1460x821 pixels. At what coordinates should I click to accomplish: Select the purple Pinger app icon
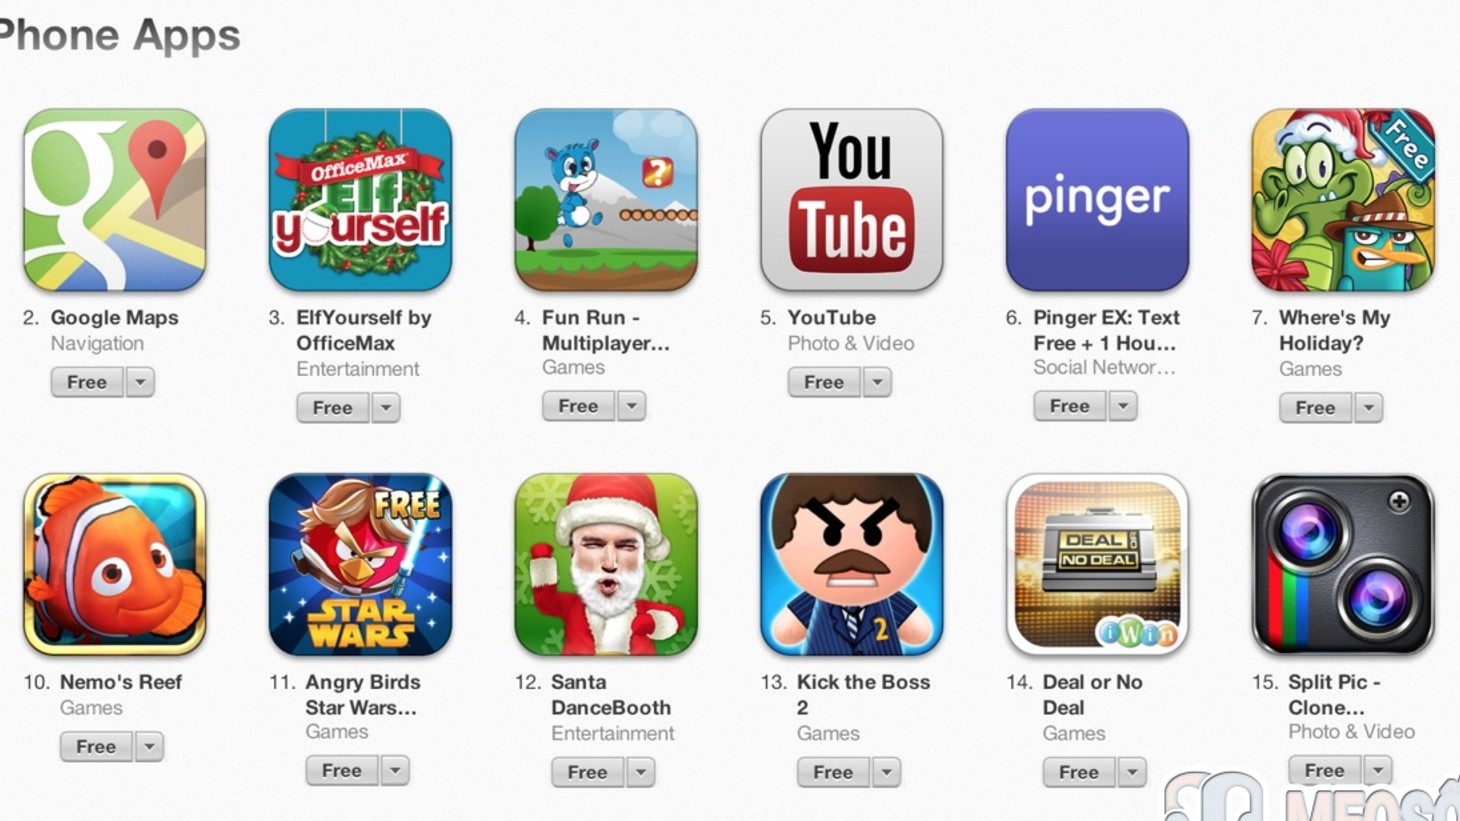point(1097,200)
